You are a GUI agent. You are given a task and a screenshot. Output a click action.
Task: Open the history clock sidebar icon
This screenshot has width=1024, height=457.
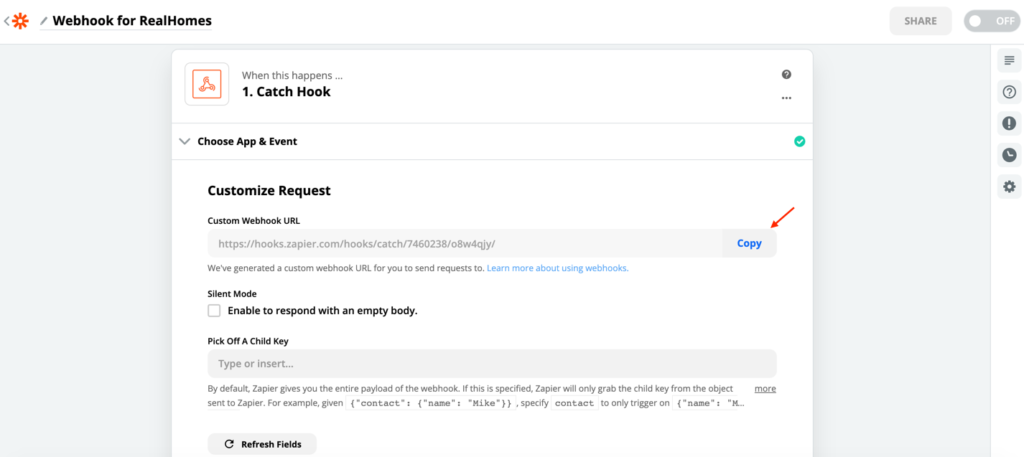pyautogui.click(x=1009, y=155)
